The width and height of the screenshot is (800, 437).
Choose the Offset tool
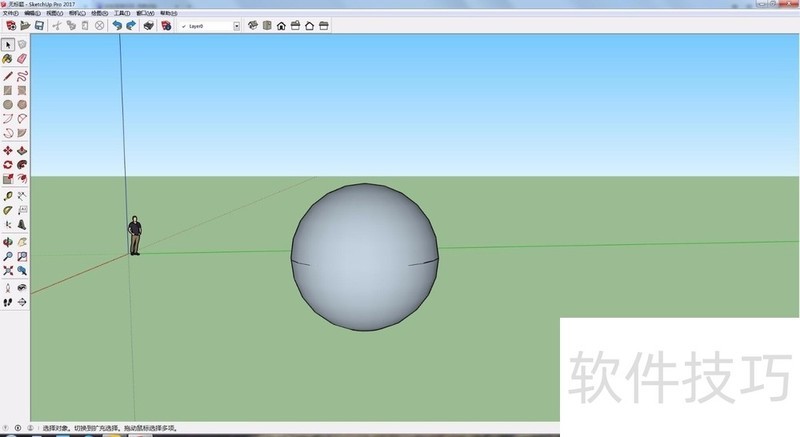tap(22, 178)
